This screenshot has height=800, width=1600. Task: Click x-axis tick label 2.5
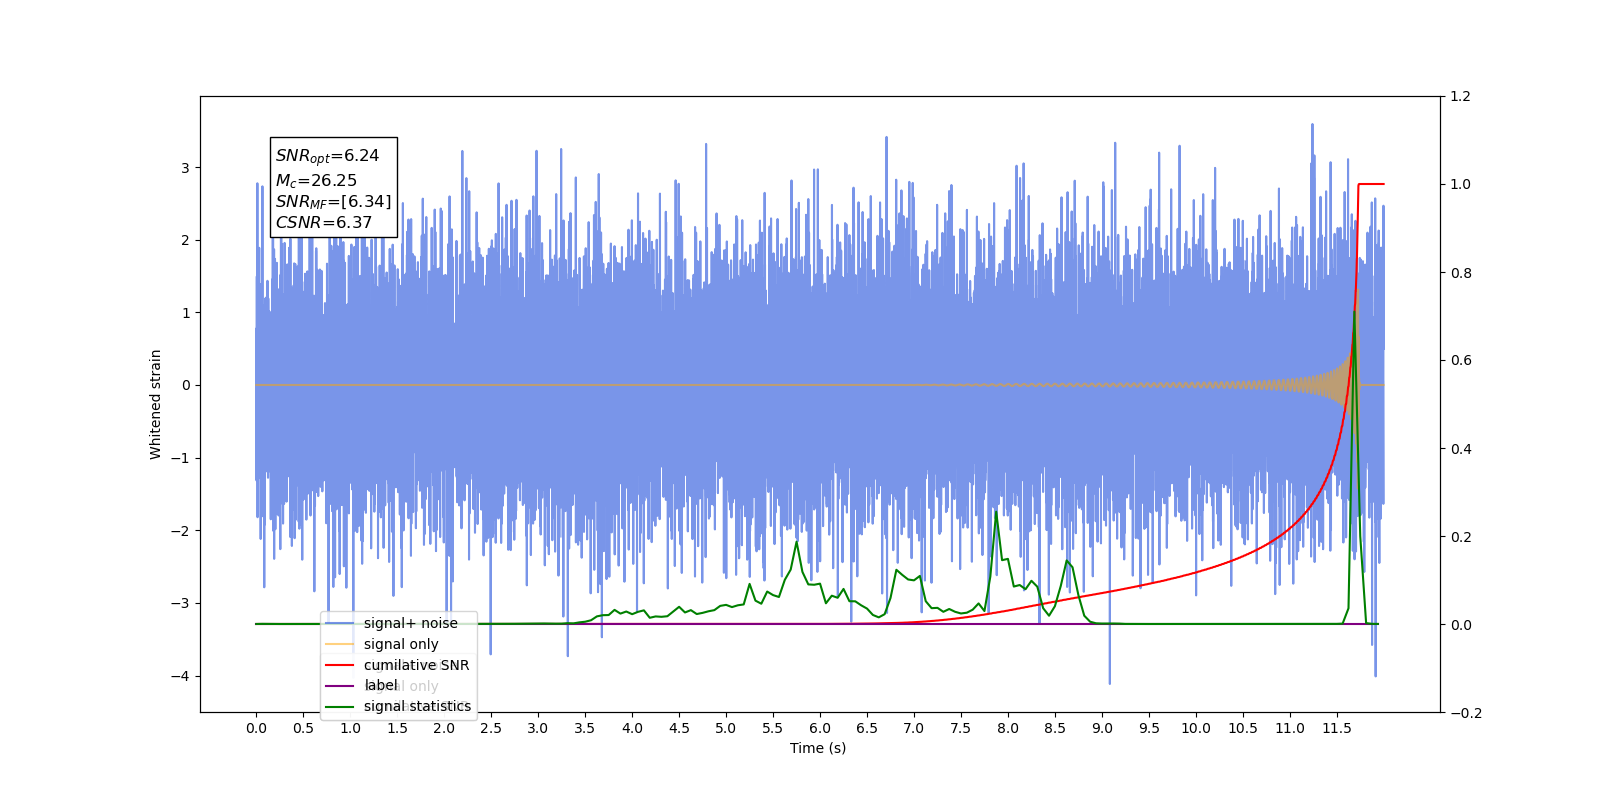(491, 728)
